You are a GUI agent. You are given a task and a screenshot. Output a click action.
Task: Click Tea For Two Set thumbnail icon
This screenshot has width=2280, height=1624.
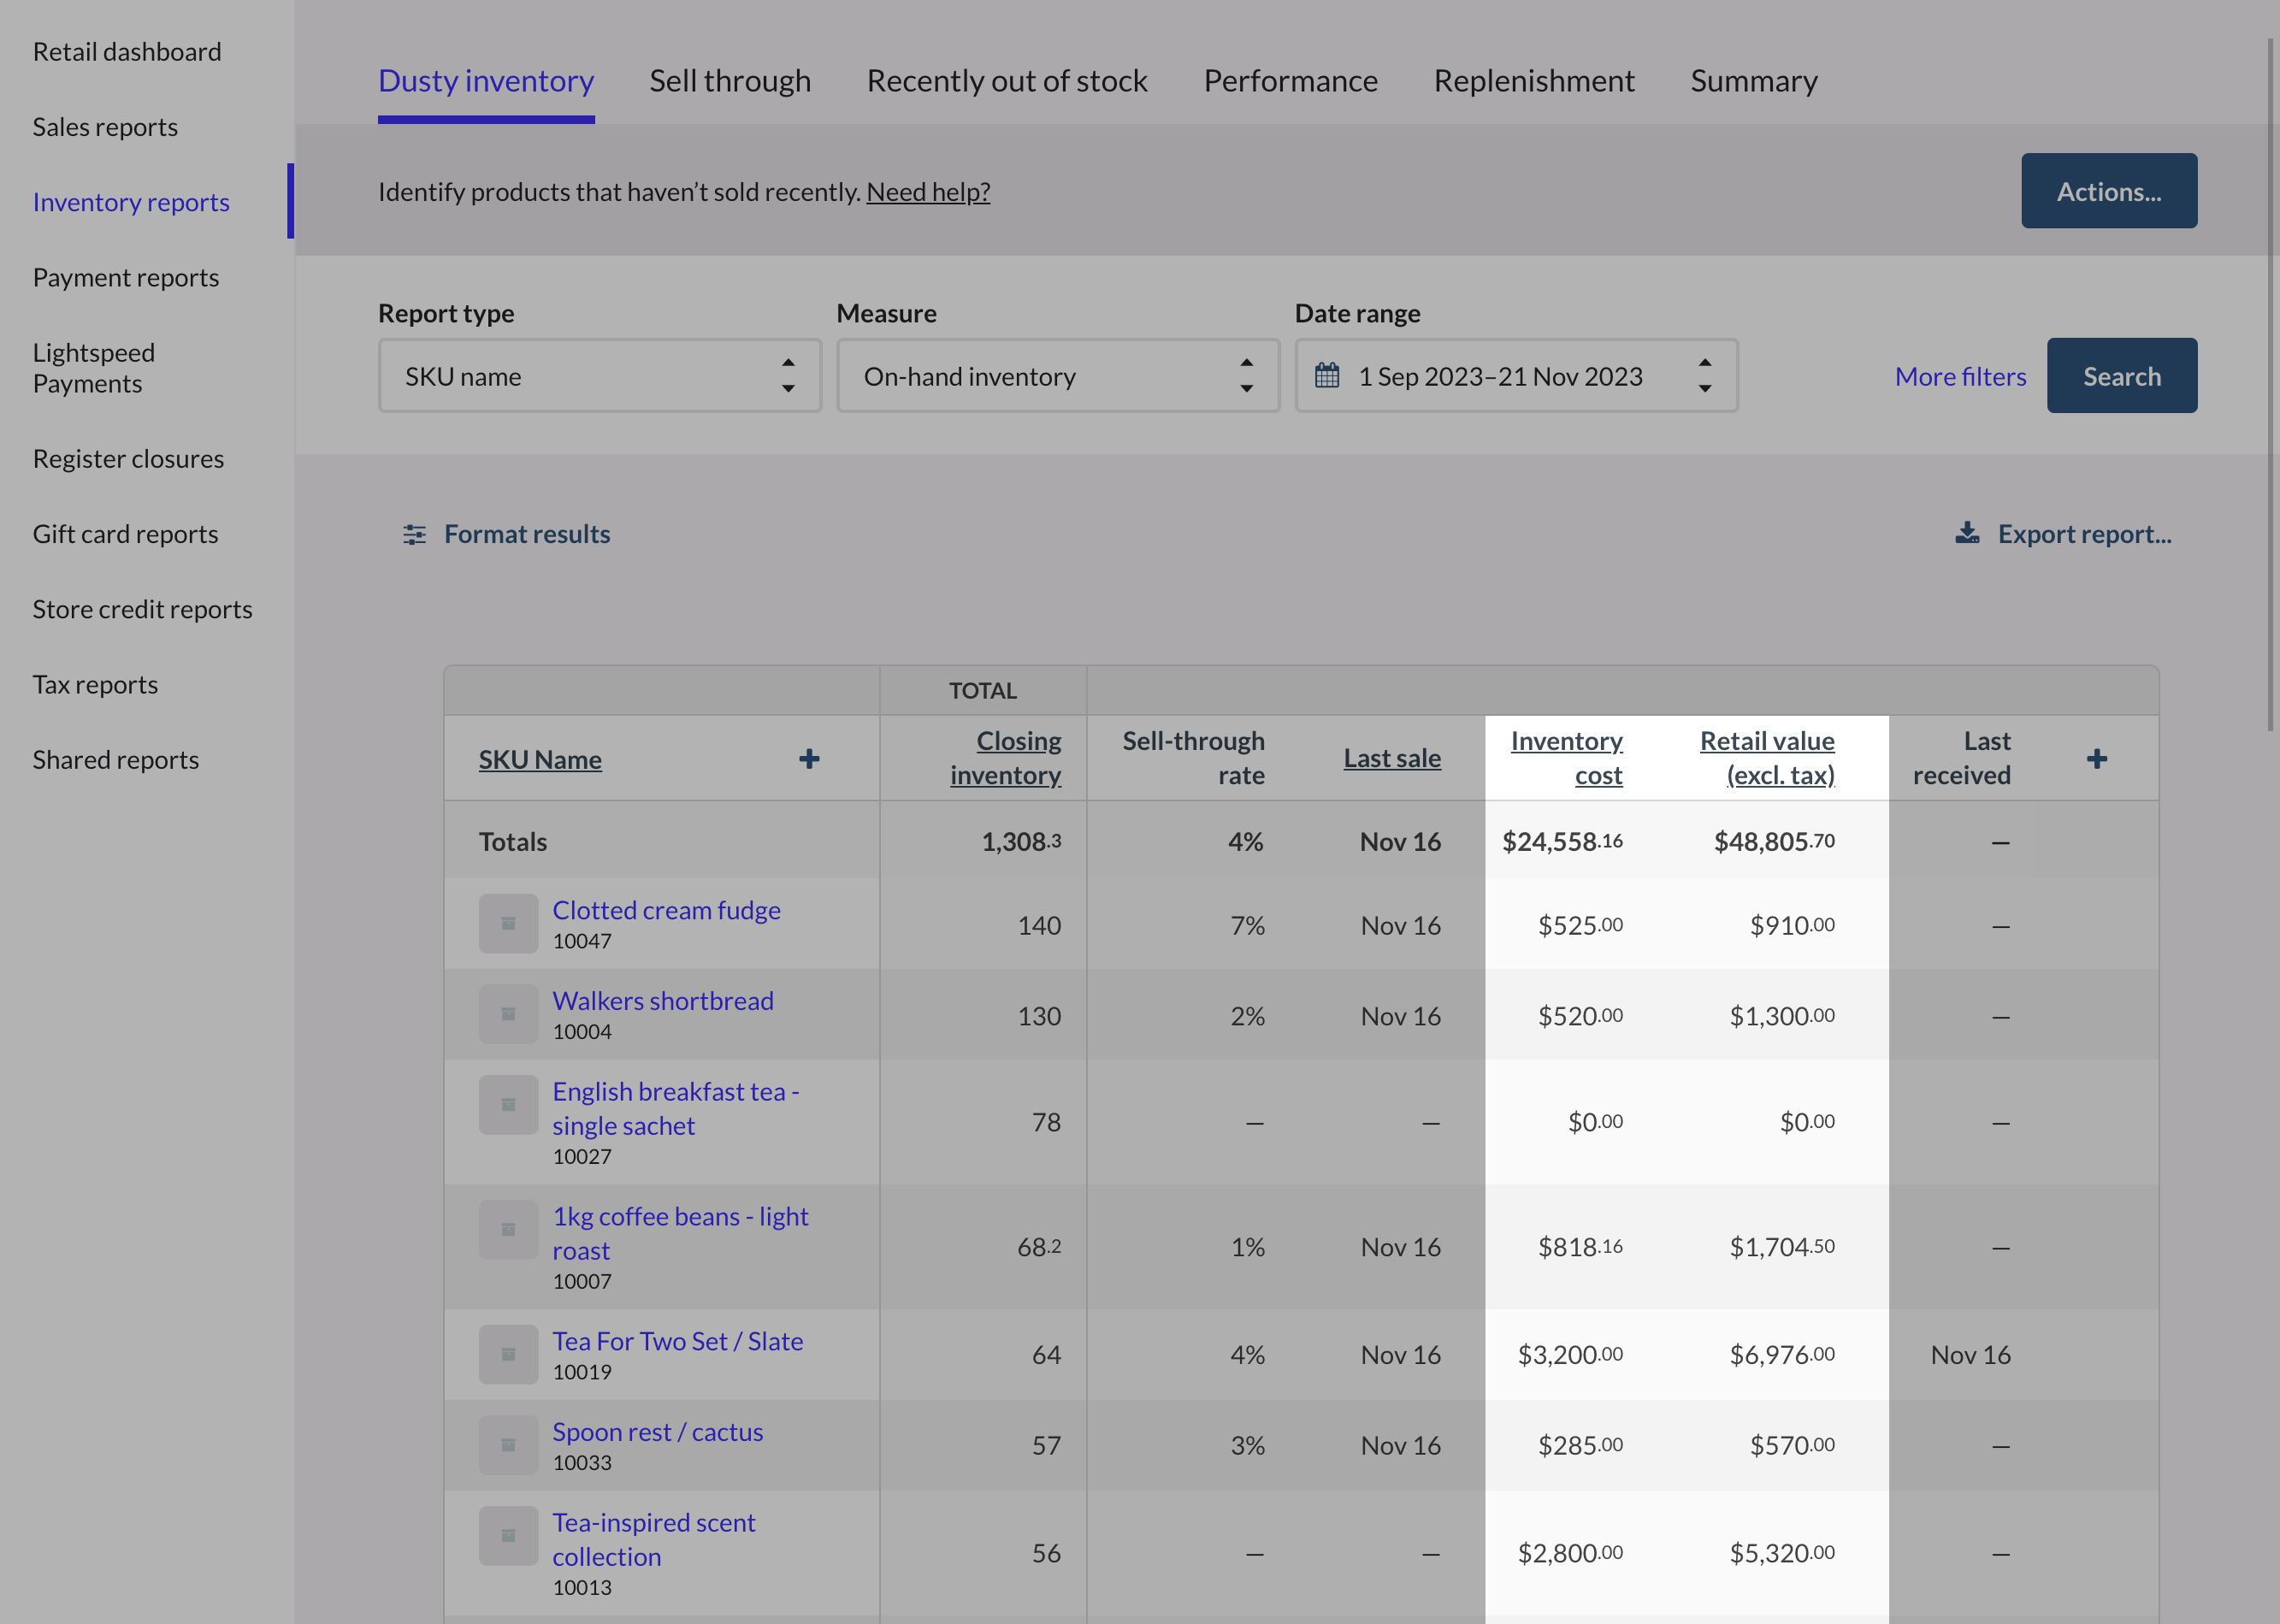[508, 1354]
